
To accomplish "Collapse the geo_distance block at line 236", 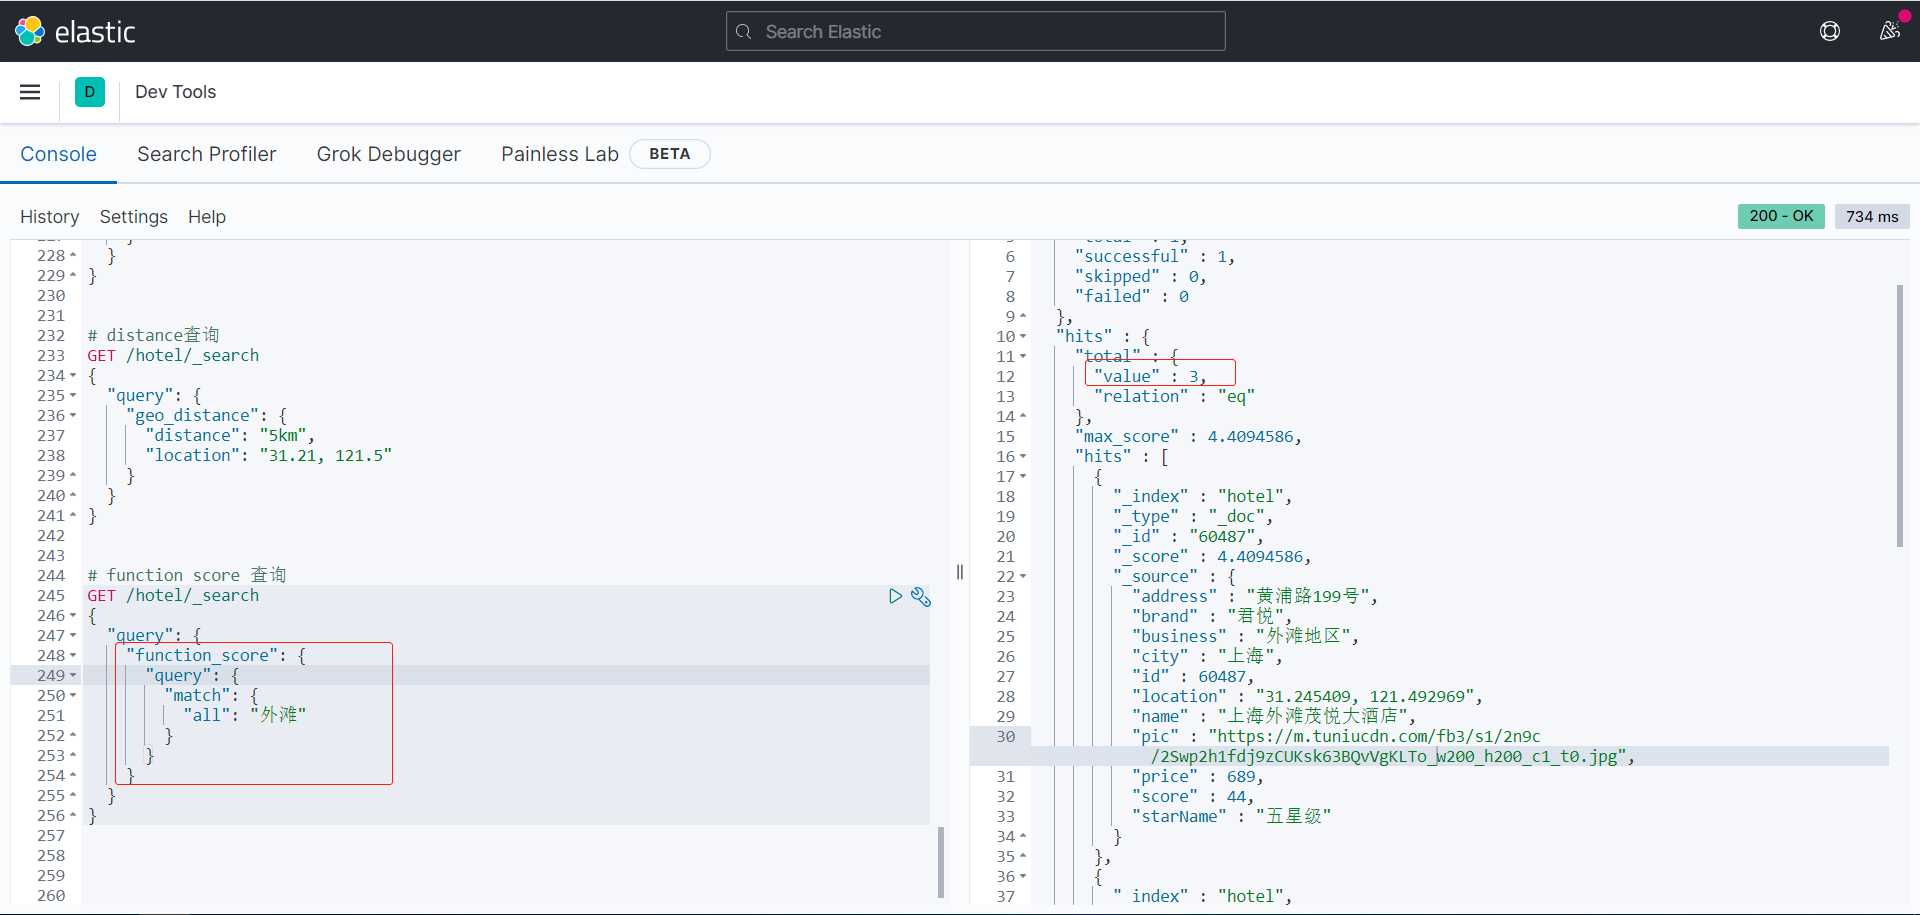I will pos(73,416).
